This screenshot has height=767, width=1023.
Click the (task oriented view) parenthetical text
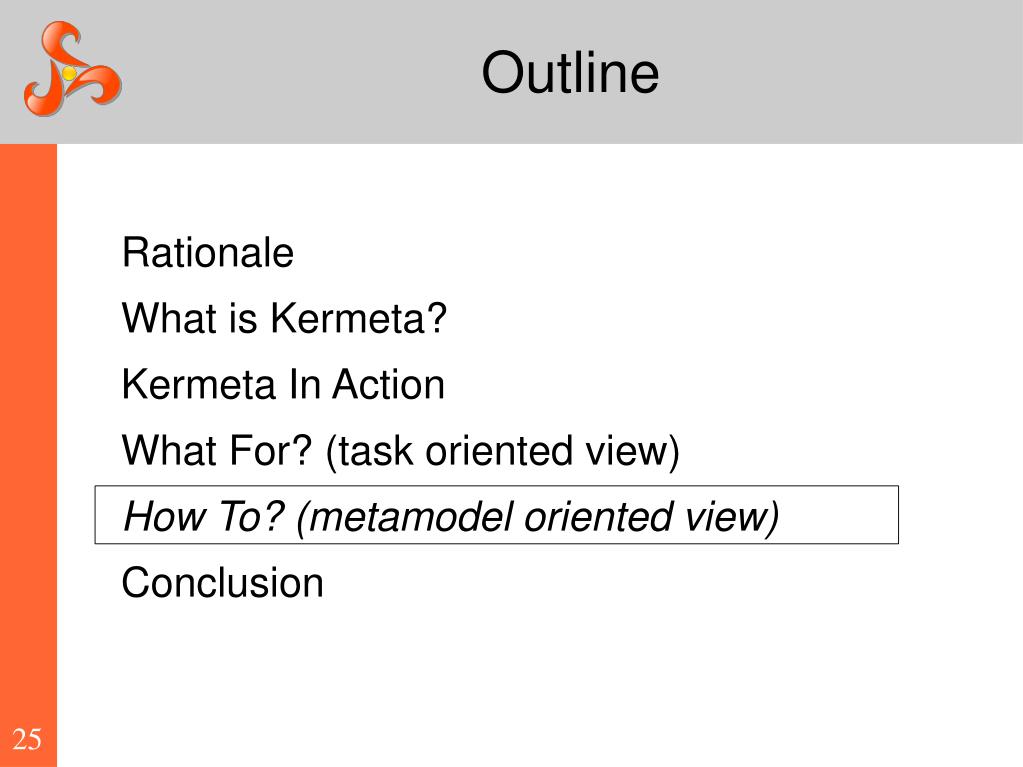[502, 451]
